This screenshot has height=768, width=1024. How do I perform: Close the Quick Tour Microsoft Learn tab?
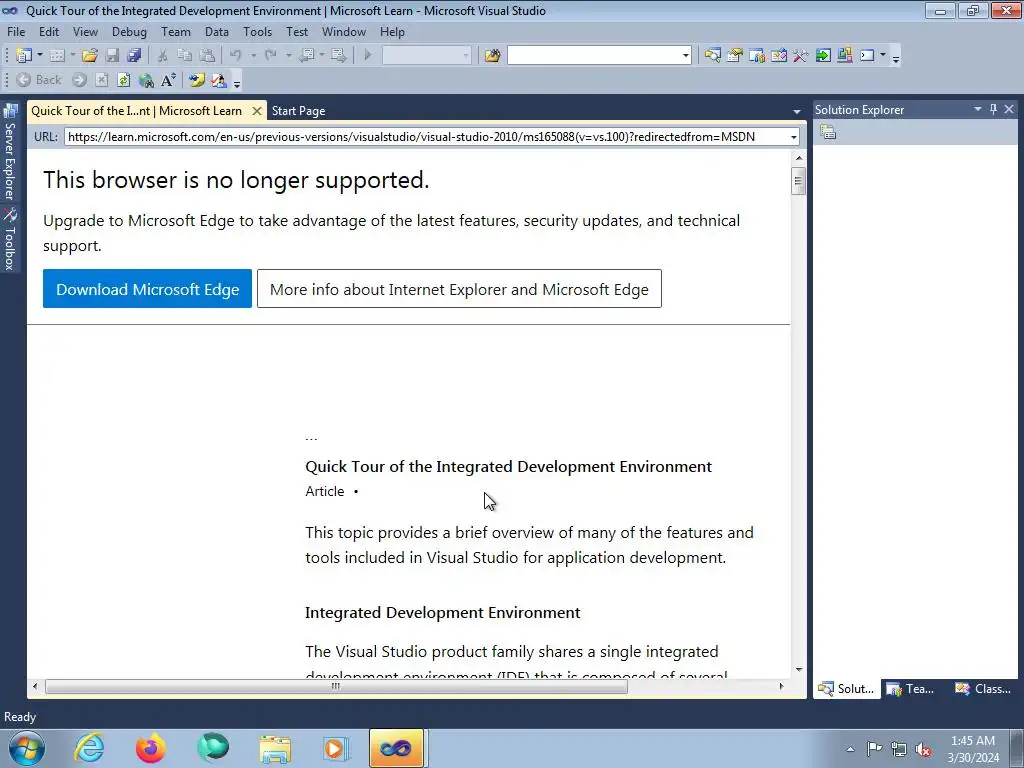[x=257, y=111]
